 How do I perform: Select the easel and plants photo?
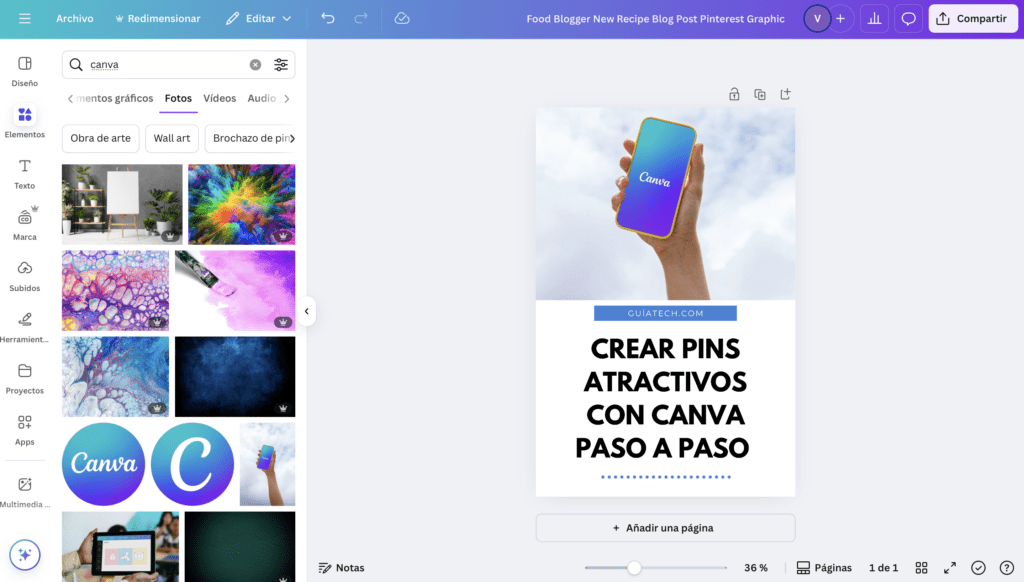122,204
